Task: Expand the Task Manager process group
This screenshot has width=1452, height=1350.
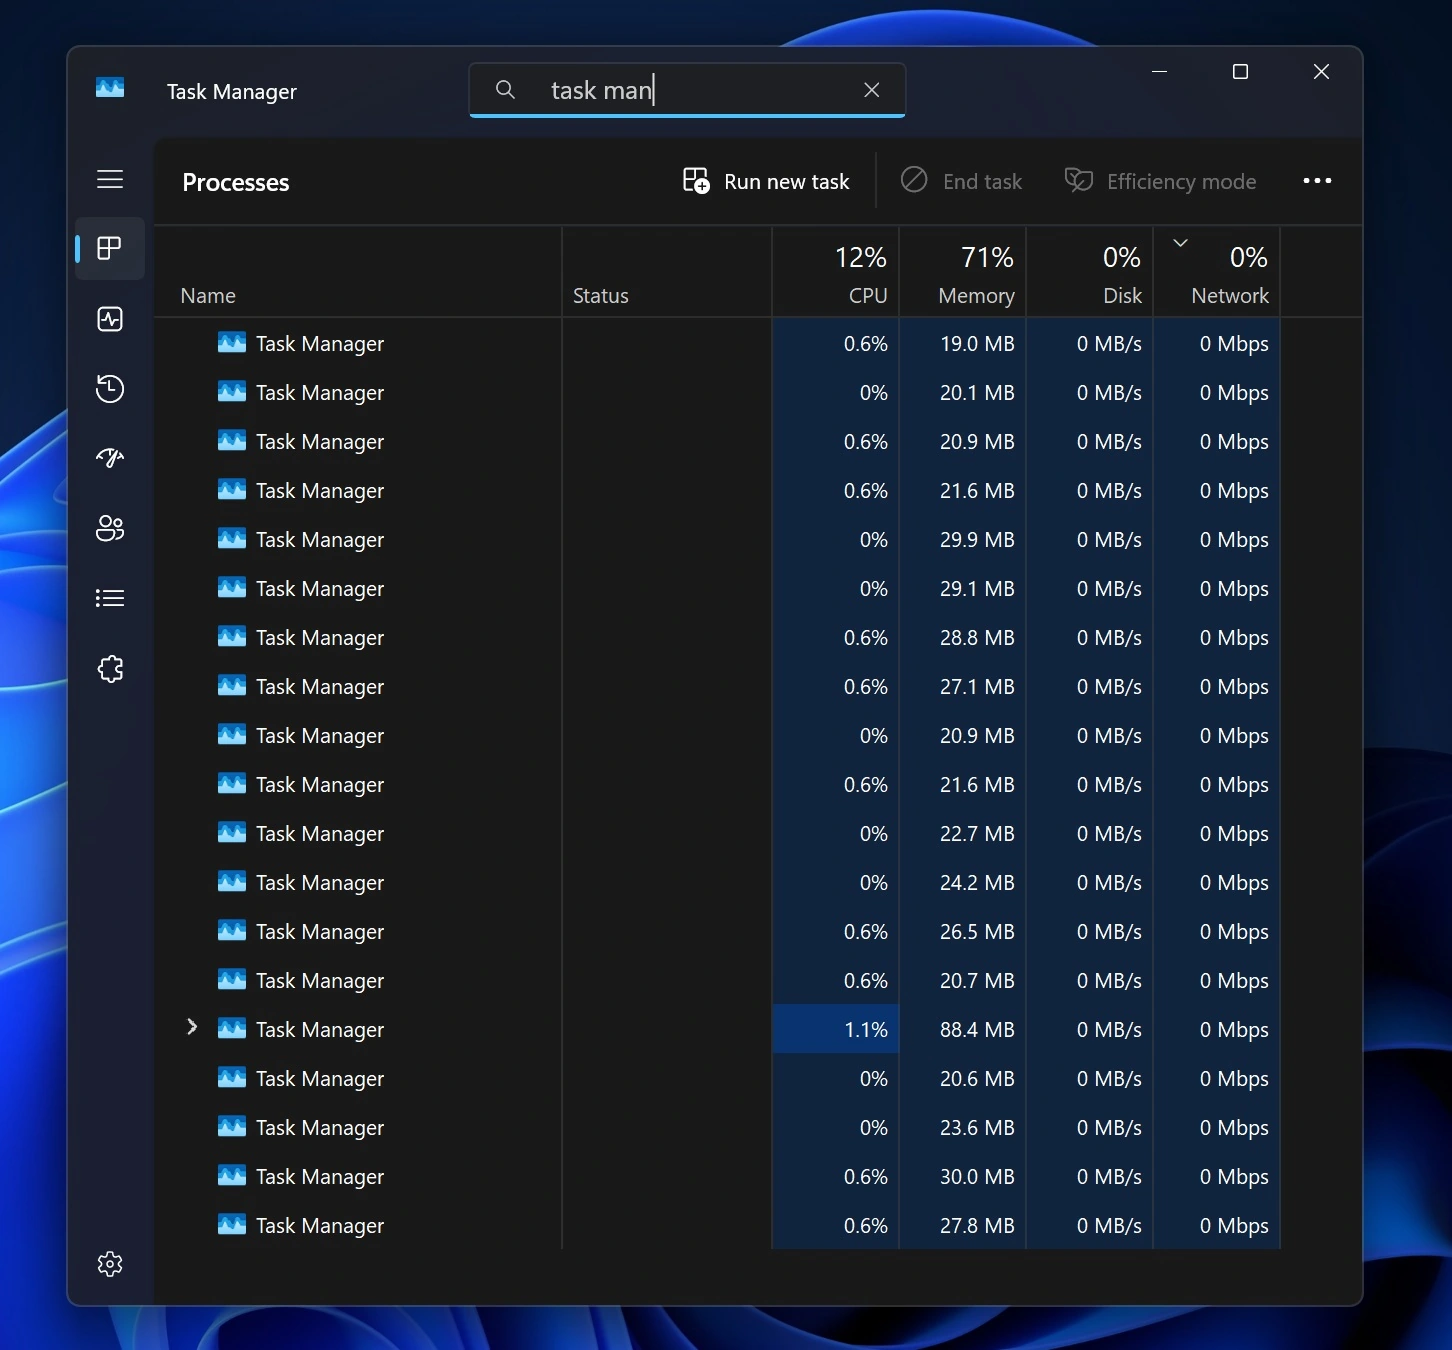Action: point(192,1028)
